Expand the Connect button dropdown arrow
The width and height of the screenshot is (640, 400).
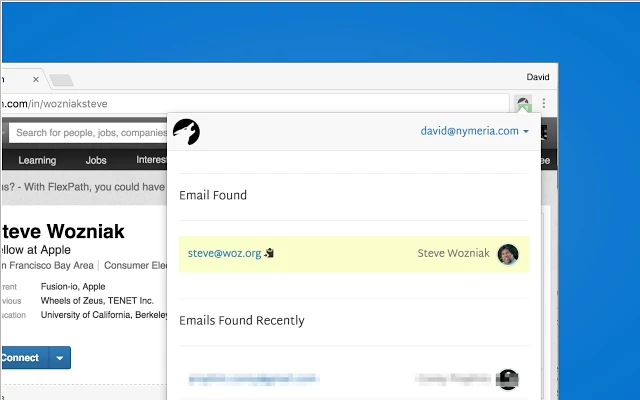[60, 358]
